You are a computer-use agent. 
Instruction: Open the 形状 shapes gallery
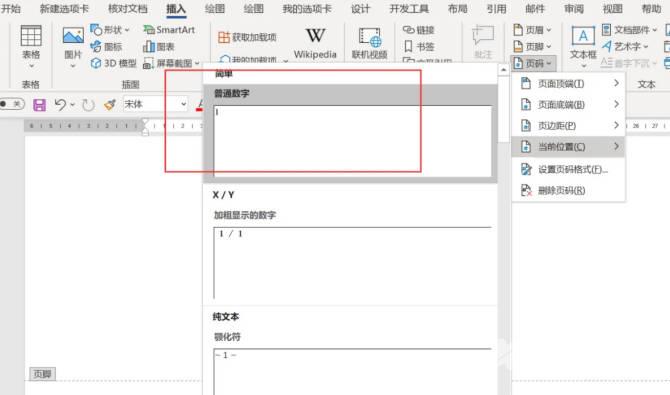point(109,29)
